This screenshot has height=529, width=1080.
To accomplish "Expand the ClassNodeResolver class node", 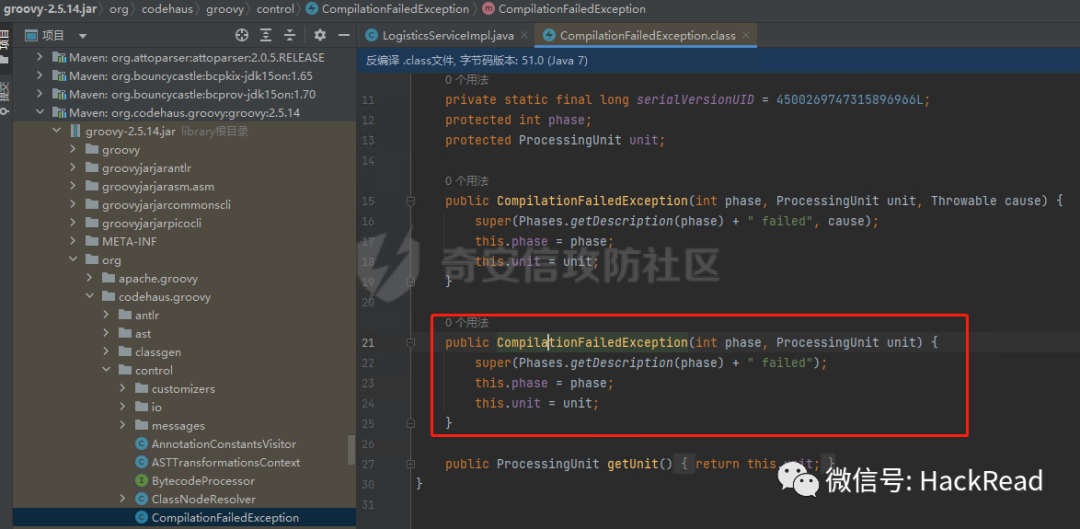I will 123,499.
